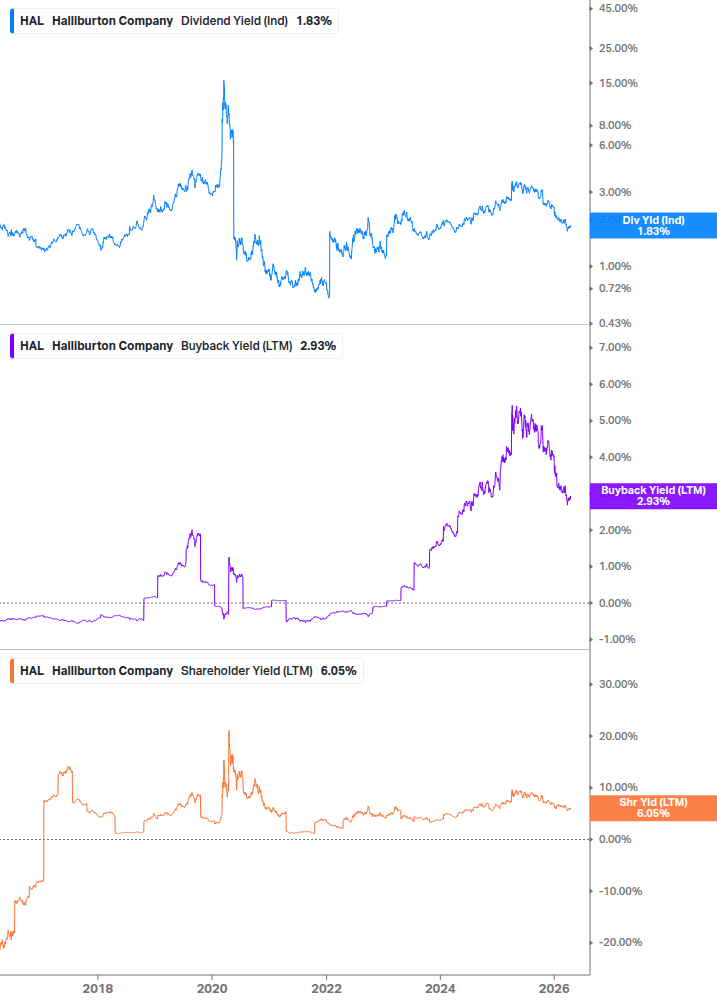The image size is (717, 1005).
Task: Click the -10.00% tick on shareholder yield axis
Action: click(x=620, y=892)
